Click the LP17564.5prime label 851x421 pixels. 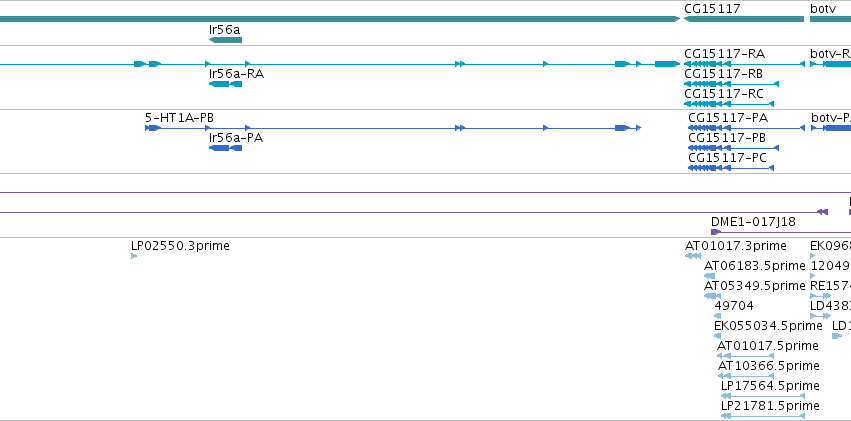[x=770, y=386]
